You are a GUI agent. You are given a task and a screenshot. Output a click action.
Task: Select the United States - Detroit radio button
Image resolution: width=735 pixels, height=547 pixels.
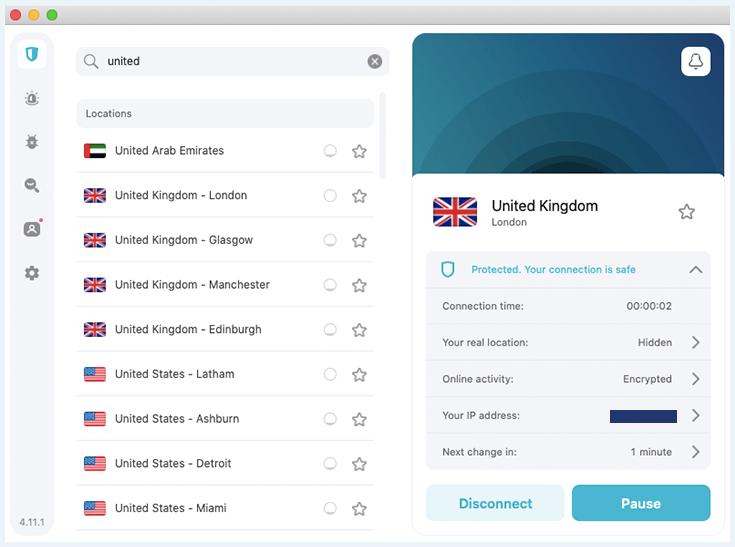click(x=330, y=464)
